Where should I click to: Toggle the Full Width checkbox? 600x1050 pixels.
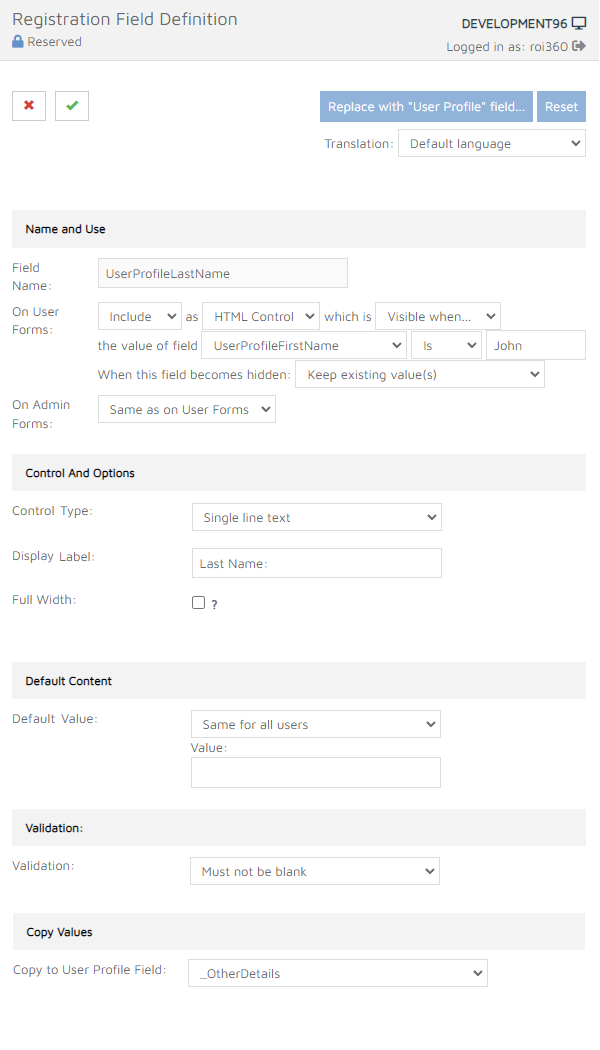coord(198,603)
